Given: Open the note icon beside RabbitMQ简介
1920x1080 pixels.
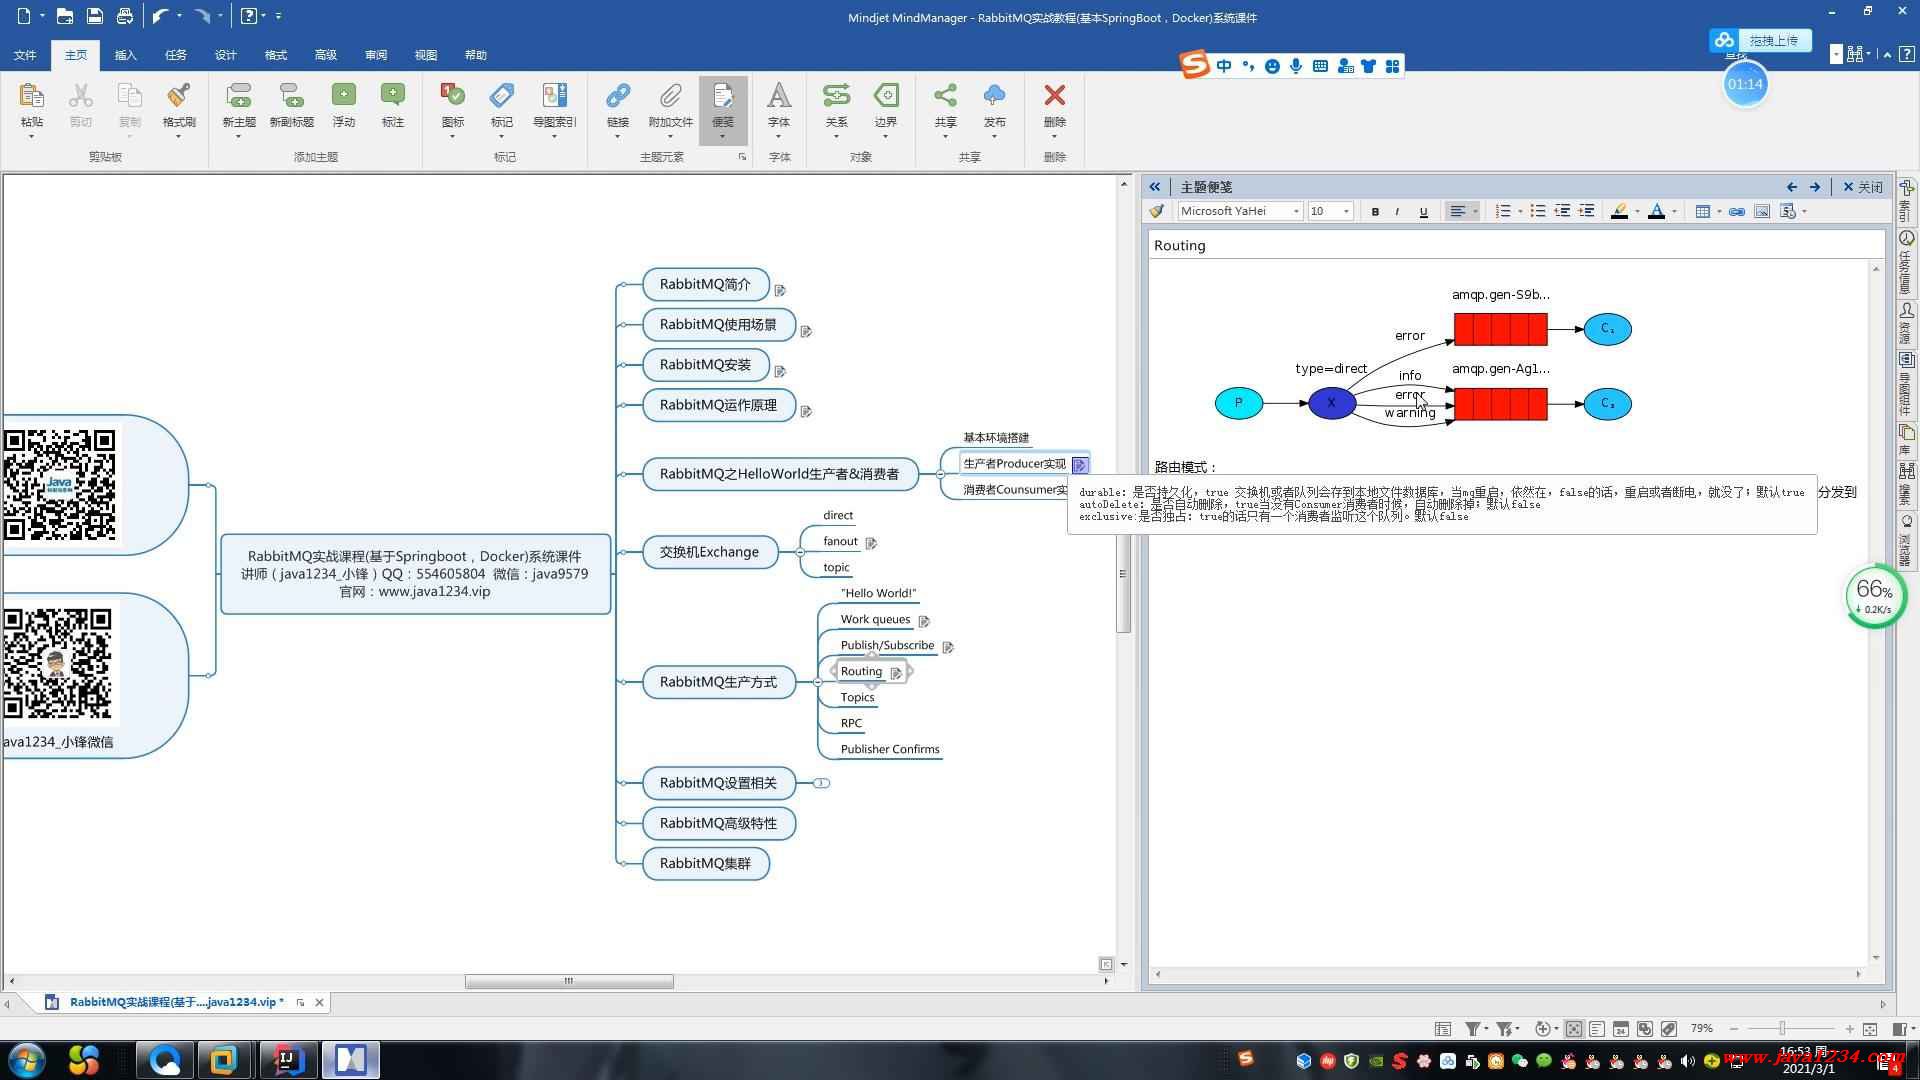Looking at the screenshot, I should (x=780, y=290).
